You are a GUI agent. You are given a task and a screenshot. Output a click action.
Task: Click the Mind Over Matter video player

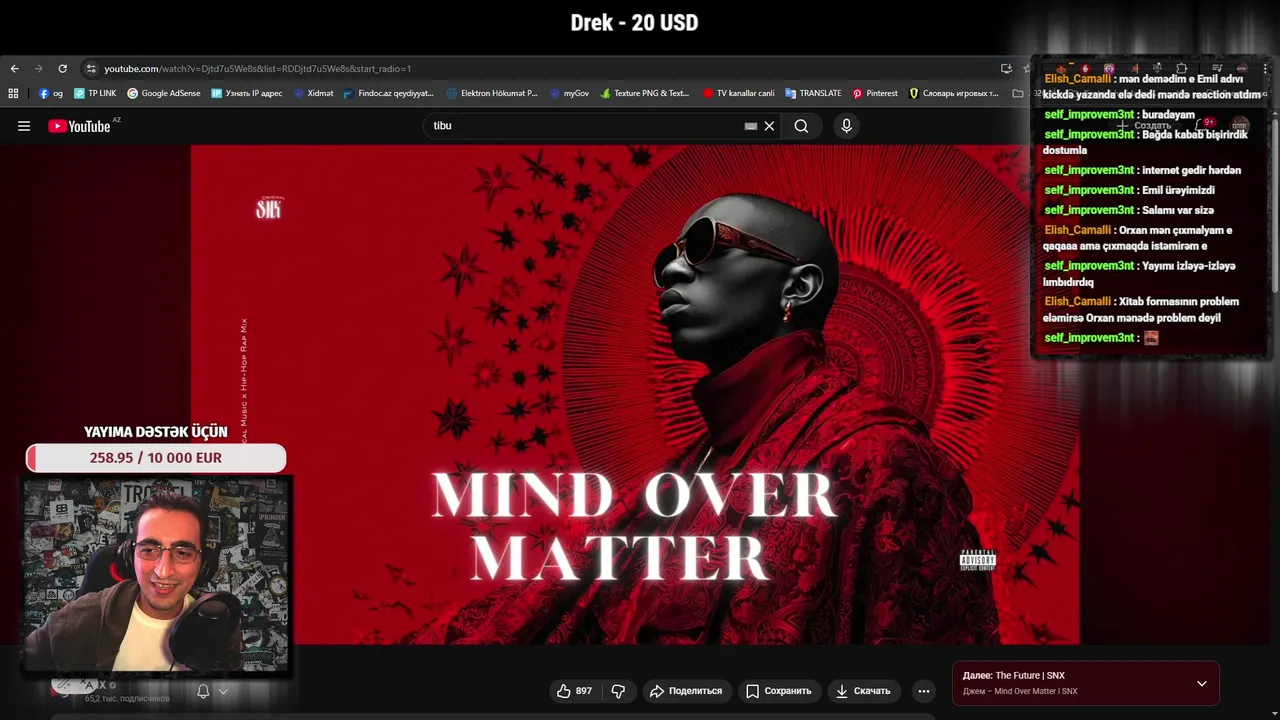tap(635, 395)
